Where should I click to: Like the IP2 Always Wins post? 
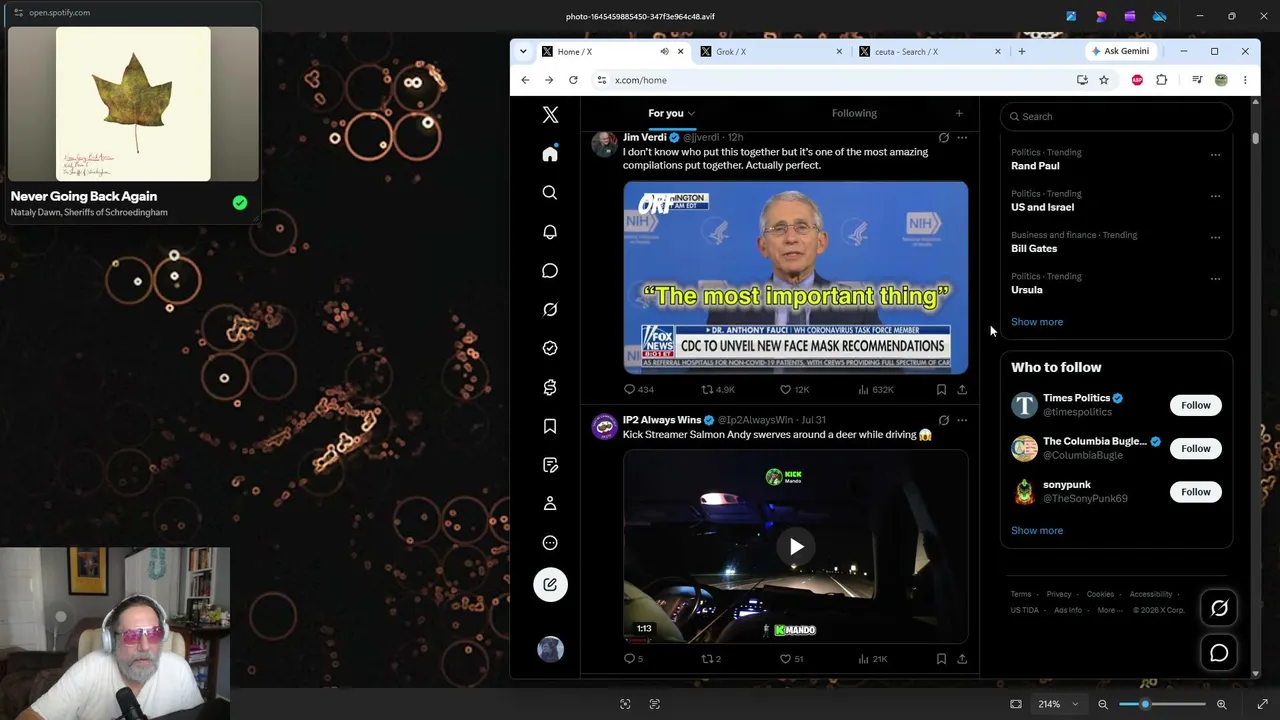791,658
